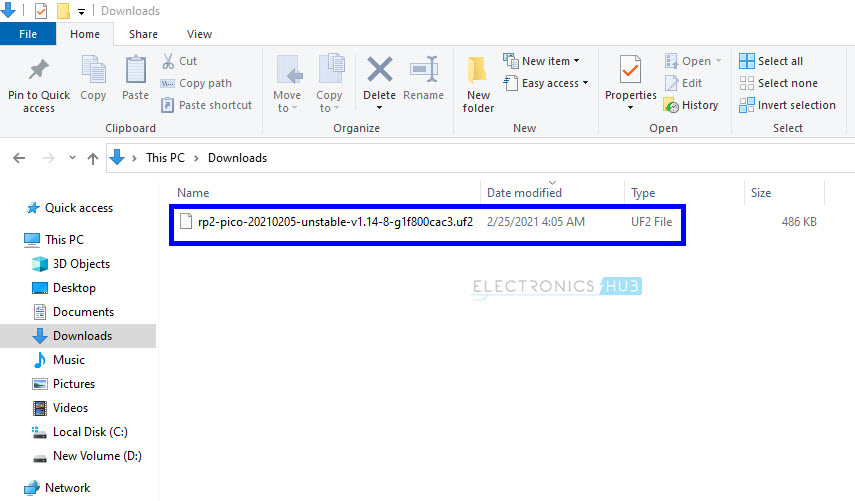Click Select all in the Select group
The width and height of the screenshot is (855, 501).
click(771, 61)
